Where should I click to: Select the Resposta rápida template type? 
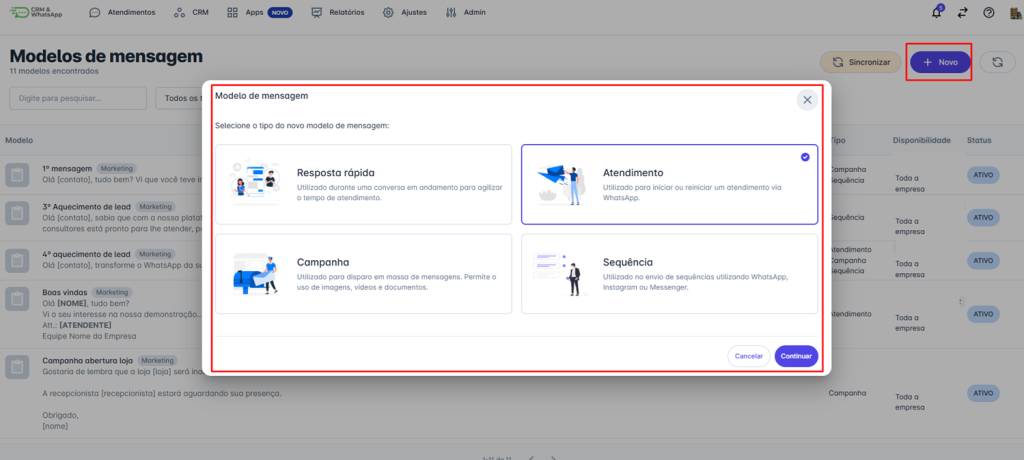[363, 184]
